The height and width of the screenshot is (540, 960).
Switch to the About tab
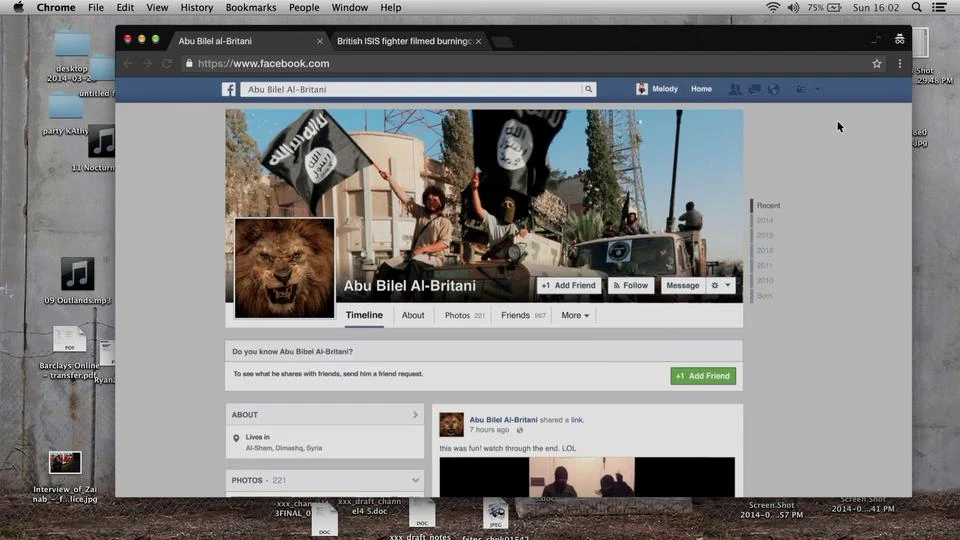[413, 315]
